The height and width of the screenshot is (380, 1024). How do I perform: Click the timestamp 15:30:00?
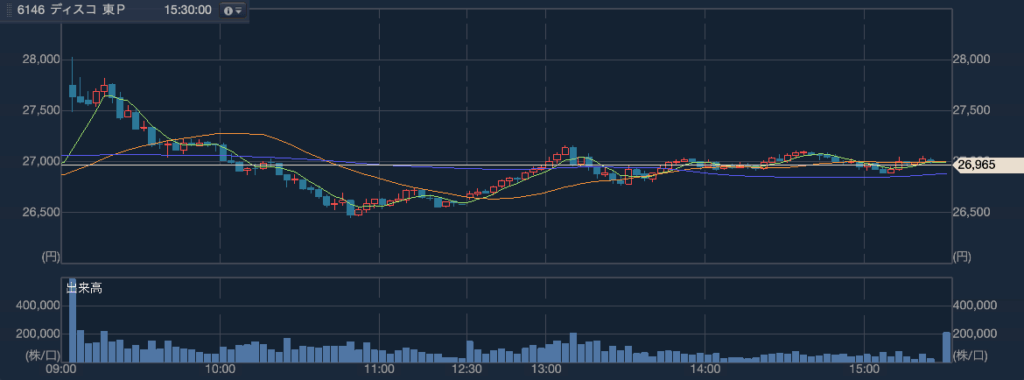pyautogui.click(x=187, y=10)
